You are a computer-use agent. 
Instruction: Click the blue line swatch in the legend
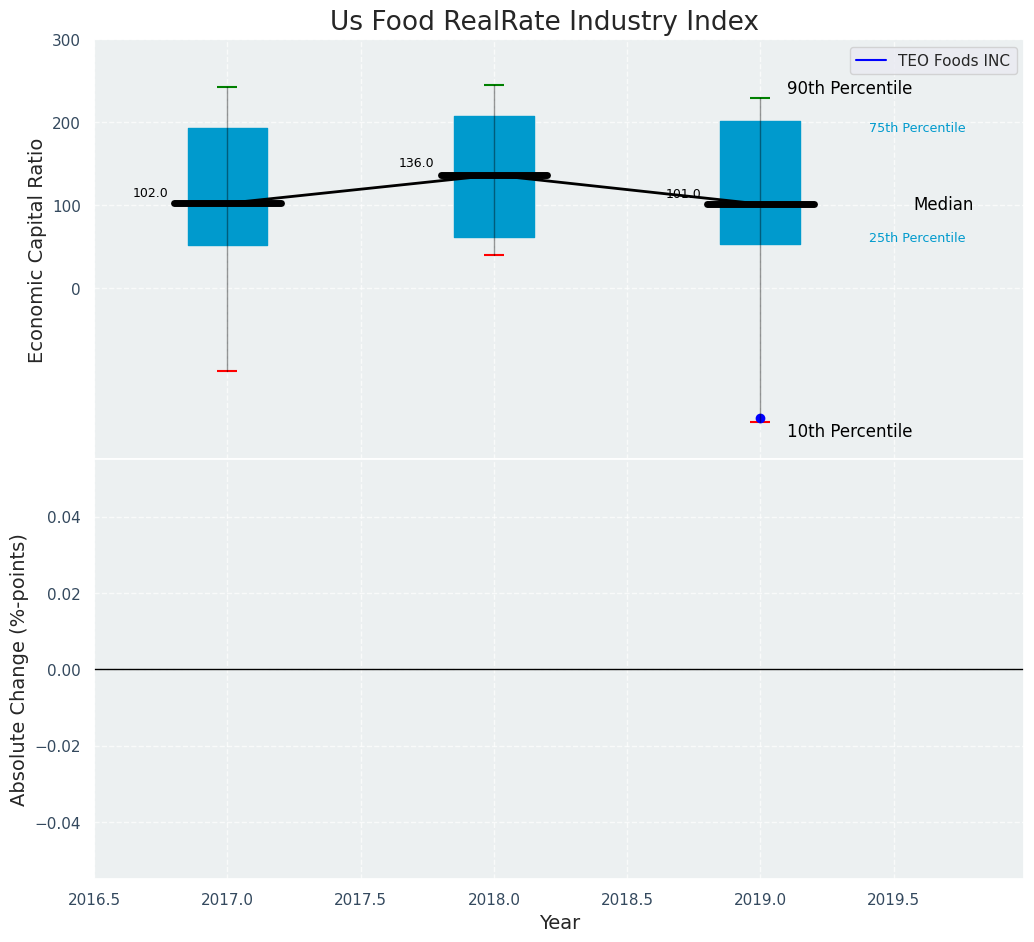pos(872,61)
